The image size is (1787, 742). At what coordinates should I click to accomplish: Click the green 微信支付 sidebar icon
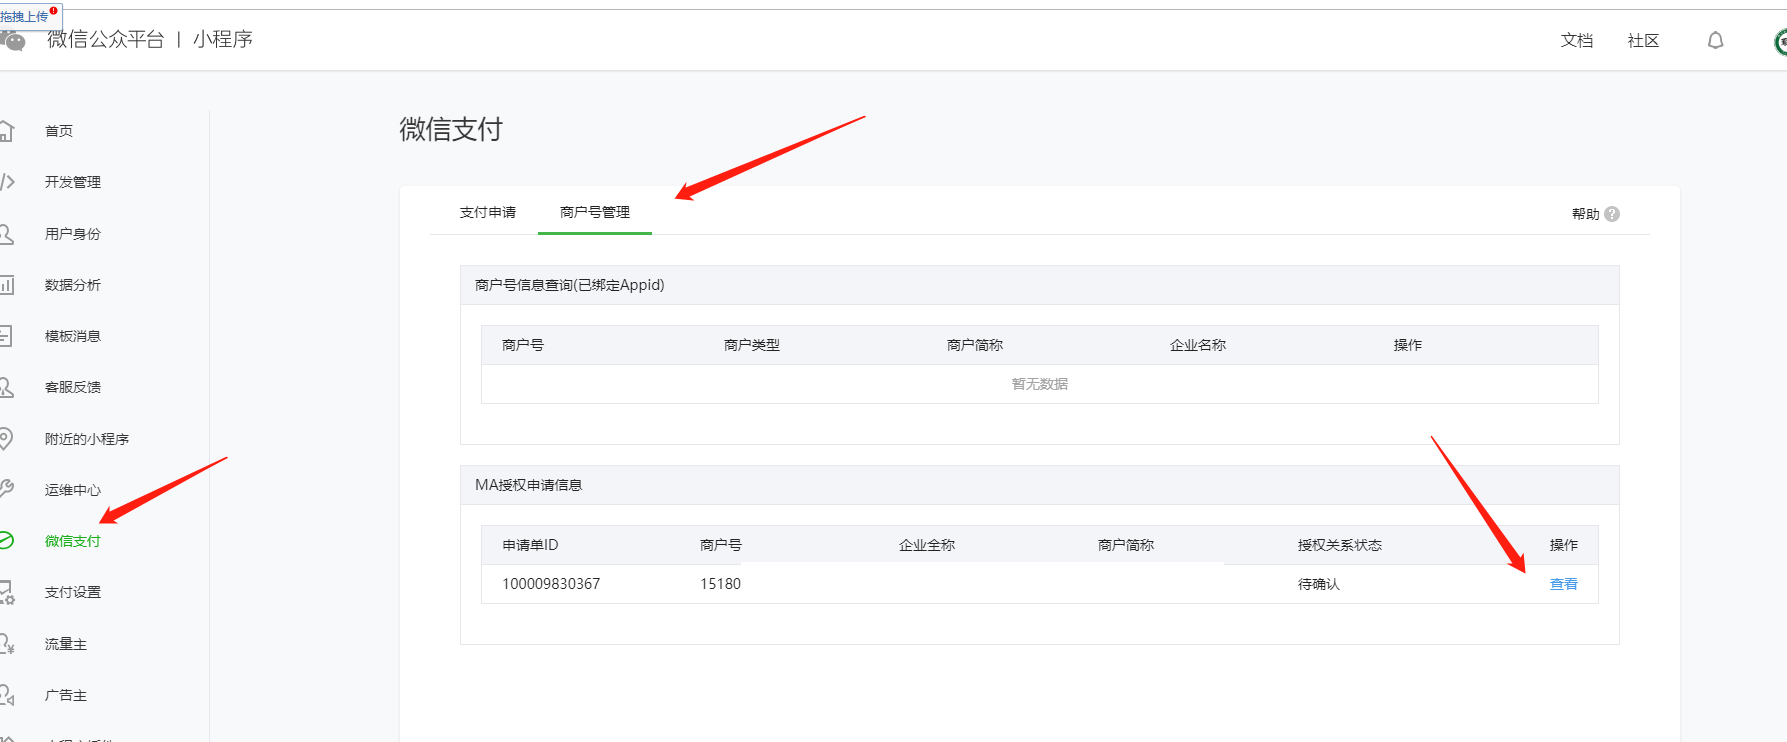click(6, 541)
